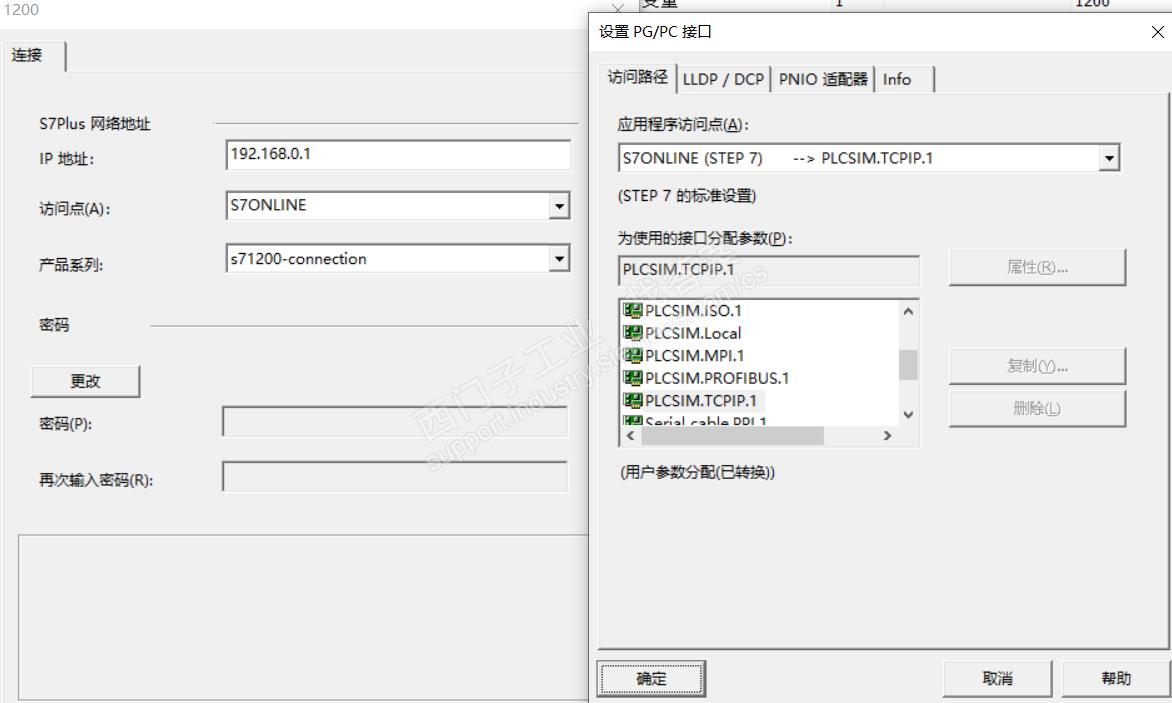Image resolution: width=1172 pixels, height=703 pixels.
Task: Switch to the LLDP / DCP tab
Action: point(723,79)
